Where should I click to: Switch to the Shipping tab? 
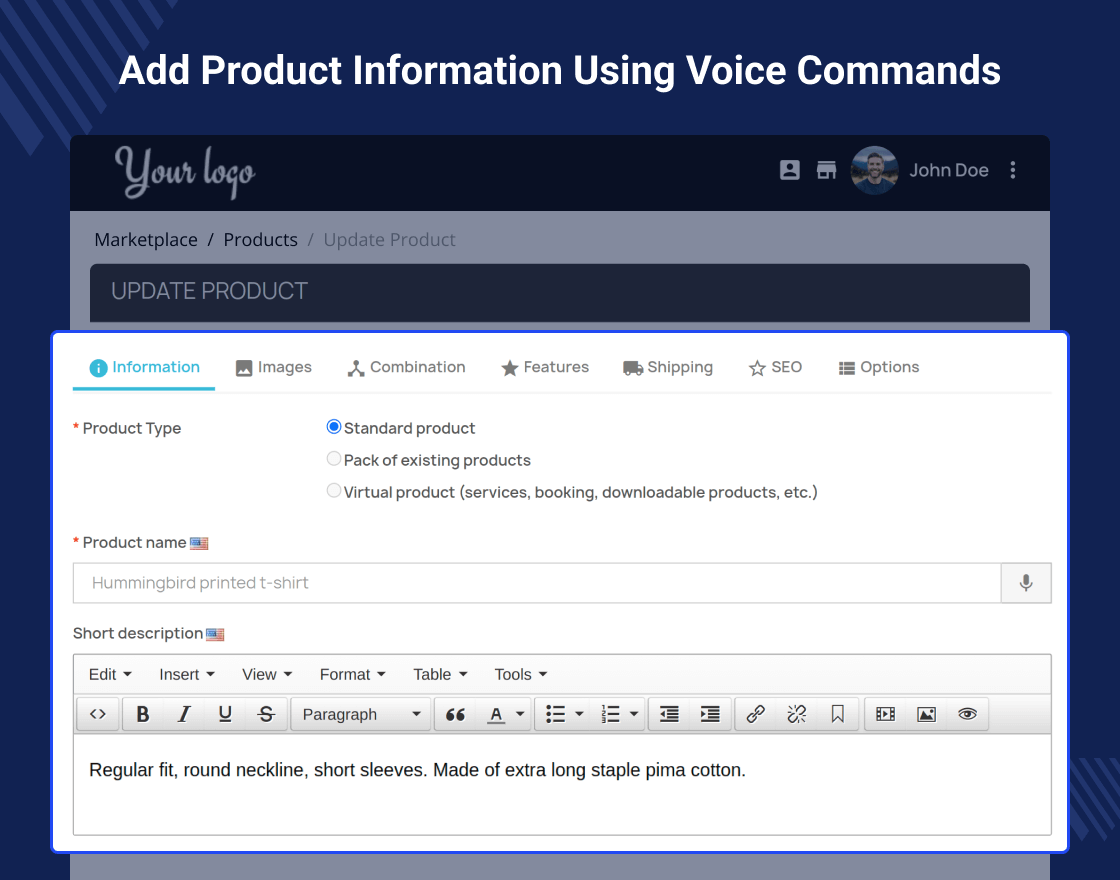[668, 367]
